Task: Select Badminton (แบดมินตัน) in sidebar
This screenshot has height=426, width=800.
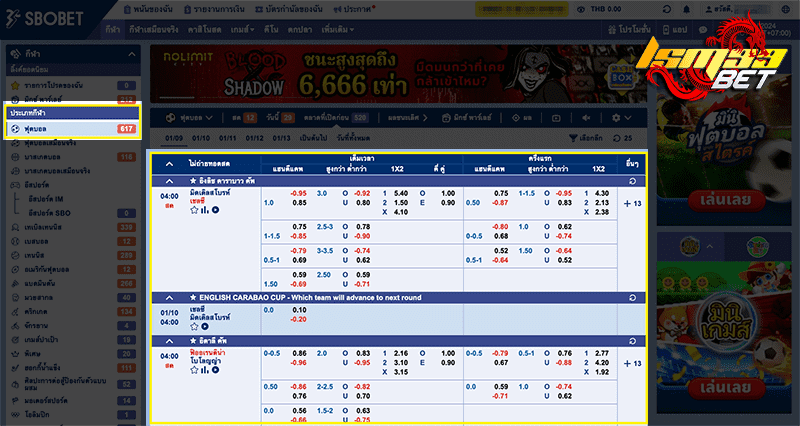Action: click(73, 283)
